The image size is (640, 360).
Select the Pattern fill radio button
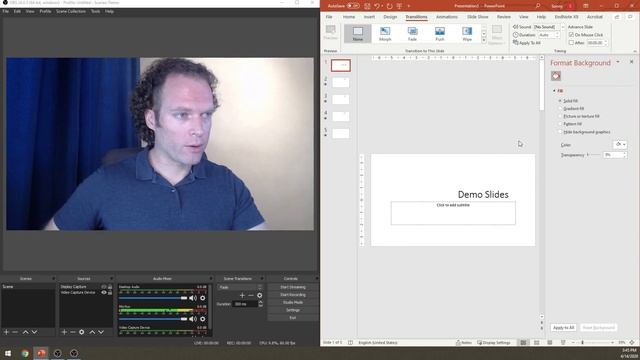point(560,124)
